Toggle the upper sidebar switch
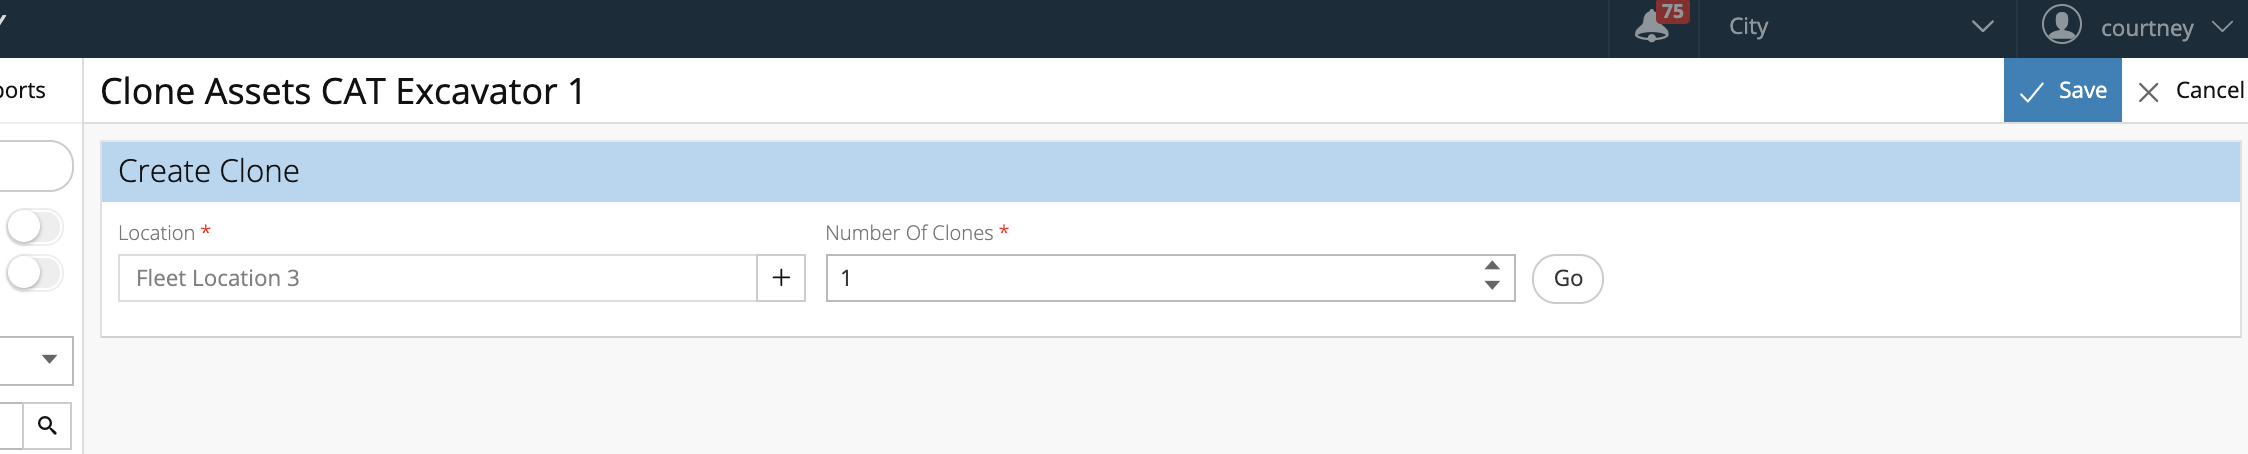Viewport: 2248px width, 454px height. (34, 227)
